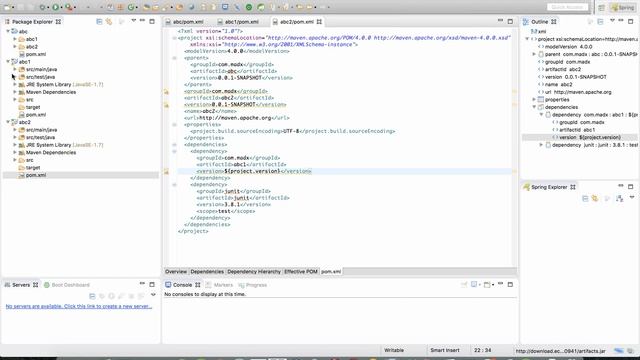640x360 pixels.
Task: Open the Markers view tab
Action: [x=219, y=285]
